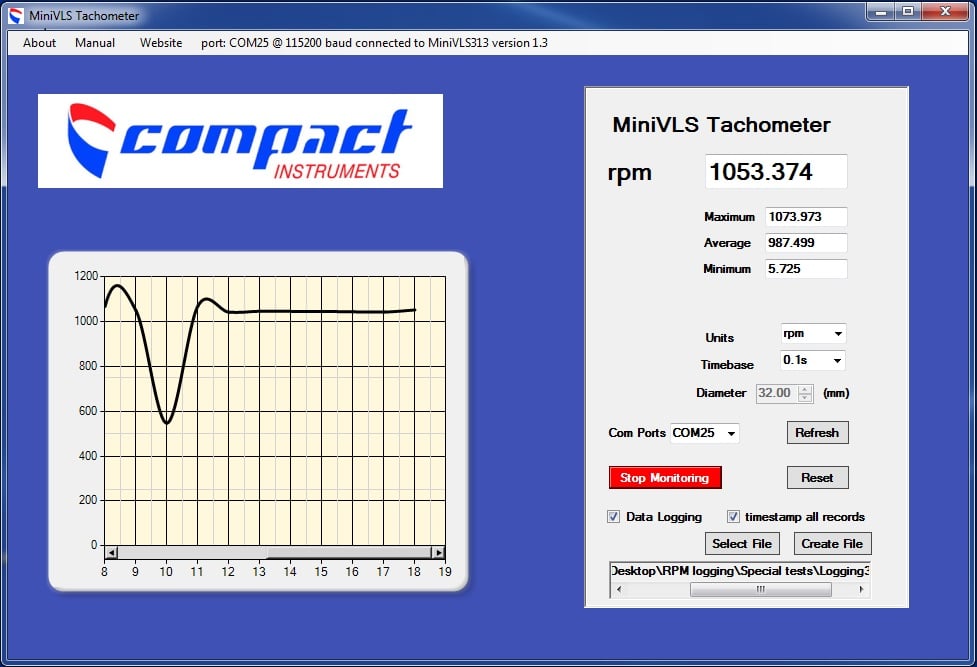Click the MiniVLS Tachometer title bar icon
977x667 pixels.
pos(16,15)
